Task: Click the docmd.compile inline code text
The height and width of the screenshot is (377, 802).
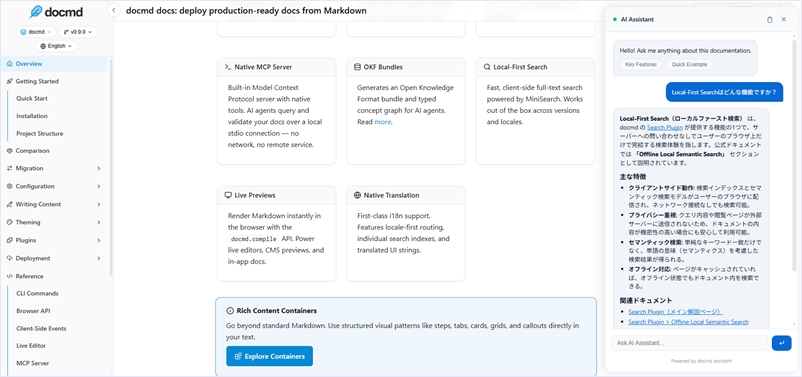Action: click(x=254, y=239)
